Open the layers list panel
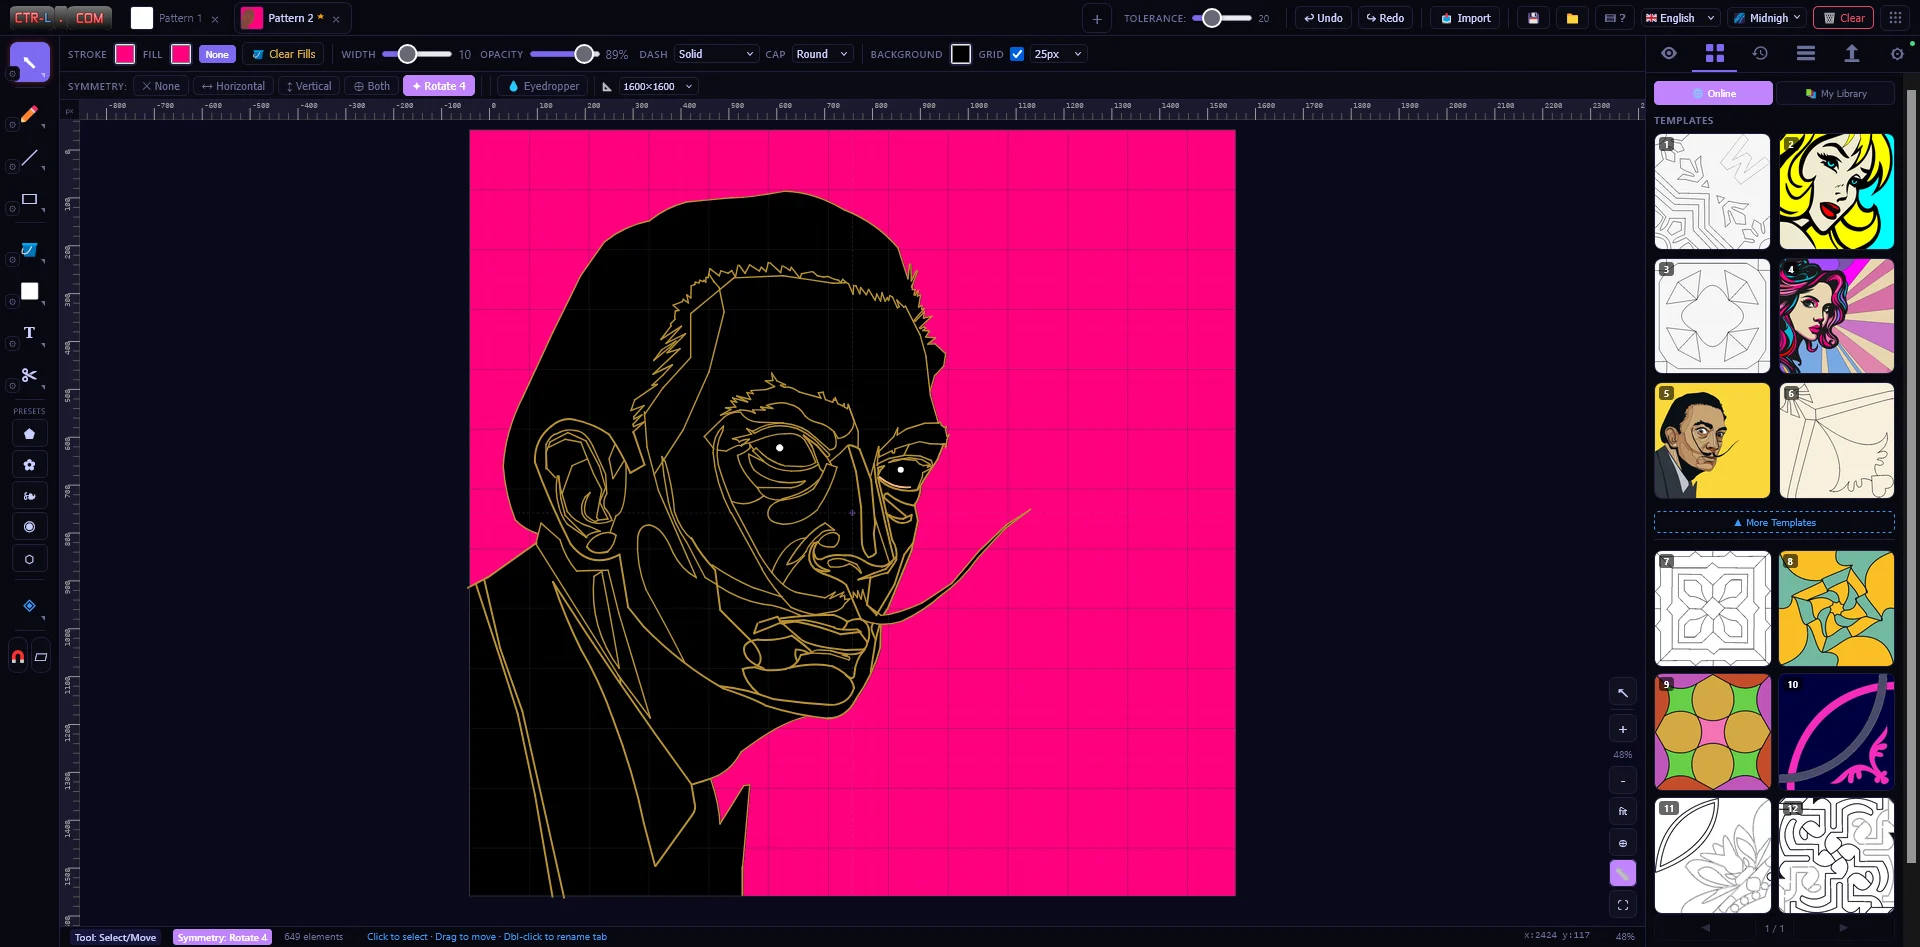1920x947 pixels. tap(1806, 54)
